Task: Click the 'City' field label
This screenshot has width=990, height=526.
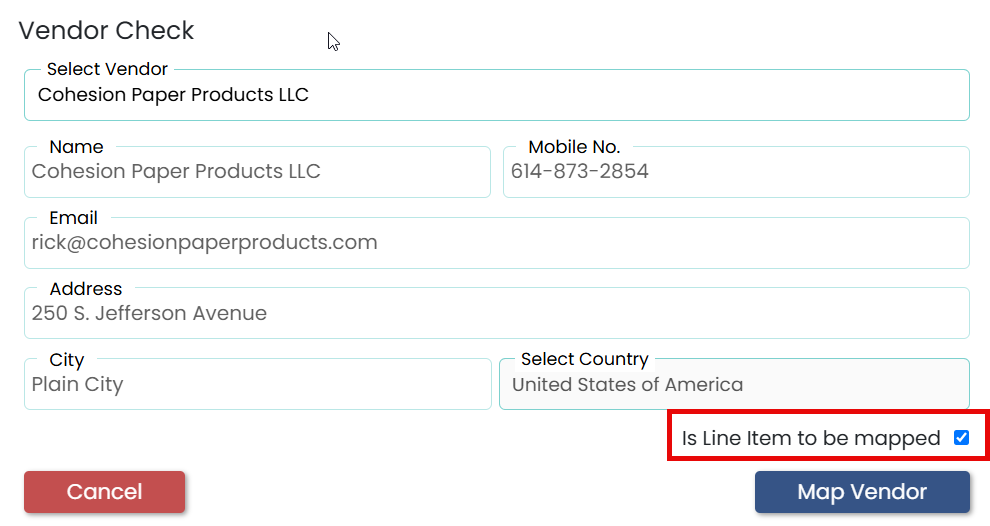Action: tap(67, 360)
